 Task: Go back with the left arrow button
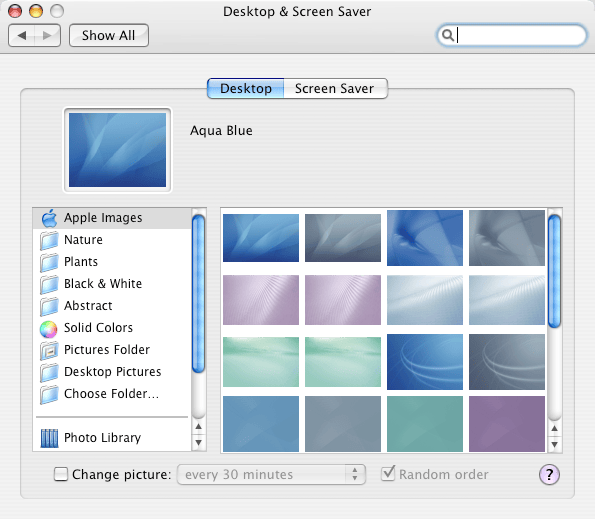click(x=22, y=36)
